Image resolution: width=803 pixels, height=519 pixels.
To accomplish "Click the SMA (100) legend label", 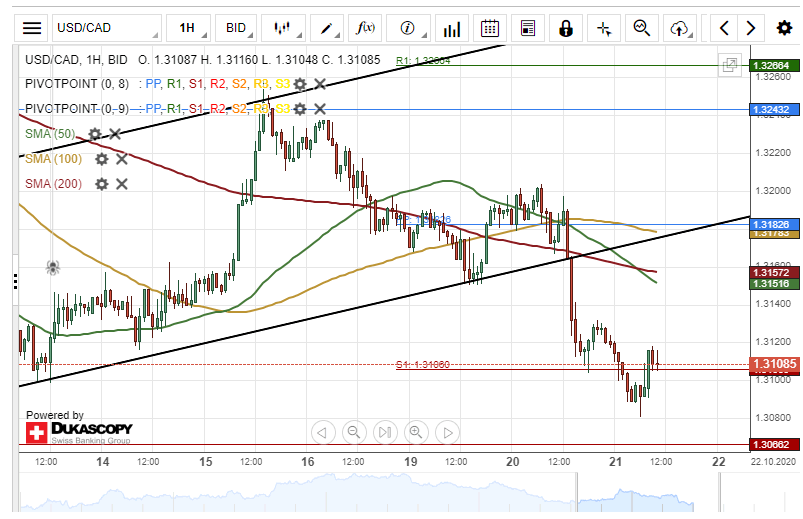I will coord(54,159).
